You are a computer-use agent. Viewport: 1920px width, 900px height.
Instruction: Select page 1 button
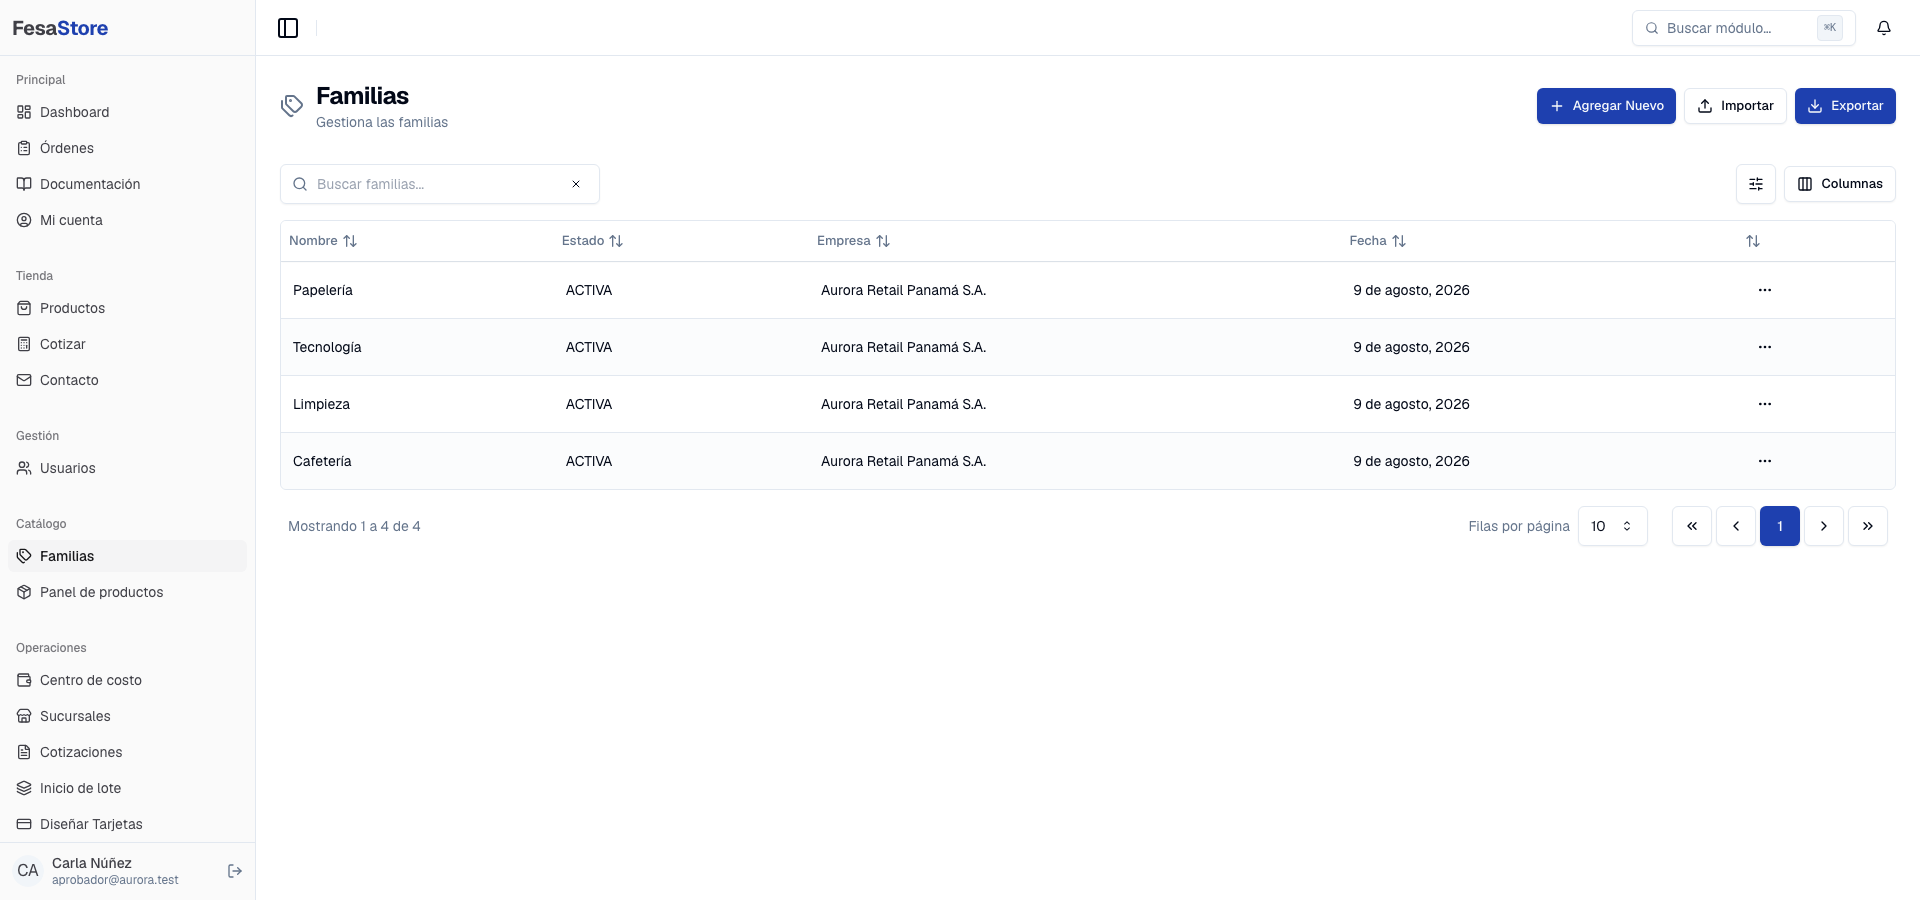pos(1780,526)
